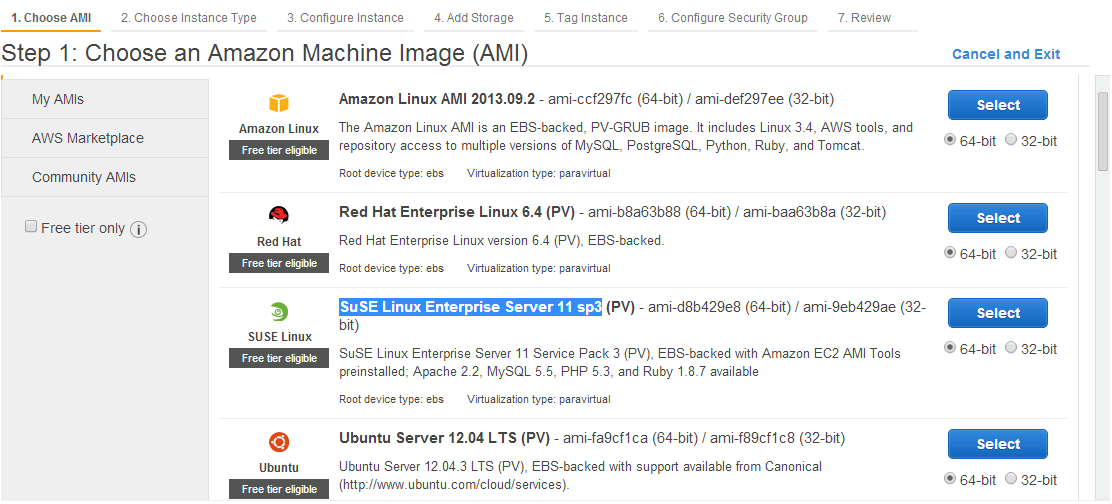Select the Red Hat Enterprise Linux 6.4 AMI

(x=998, y=218)
